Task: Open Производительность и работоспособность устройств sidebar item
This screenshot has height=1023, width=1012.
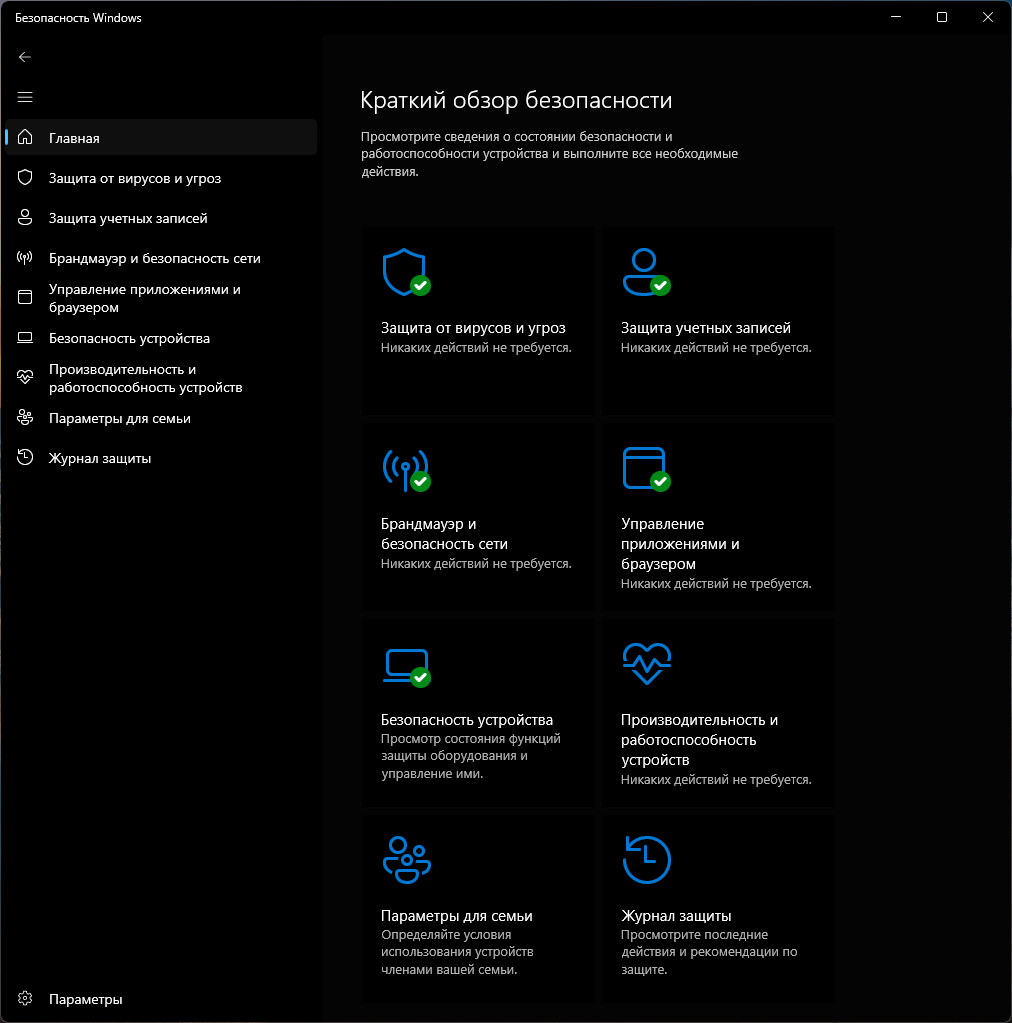Action: click(161, 378)
